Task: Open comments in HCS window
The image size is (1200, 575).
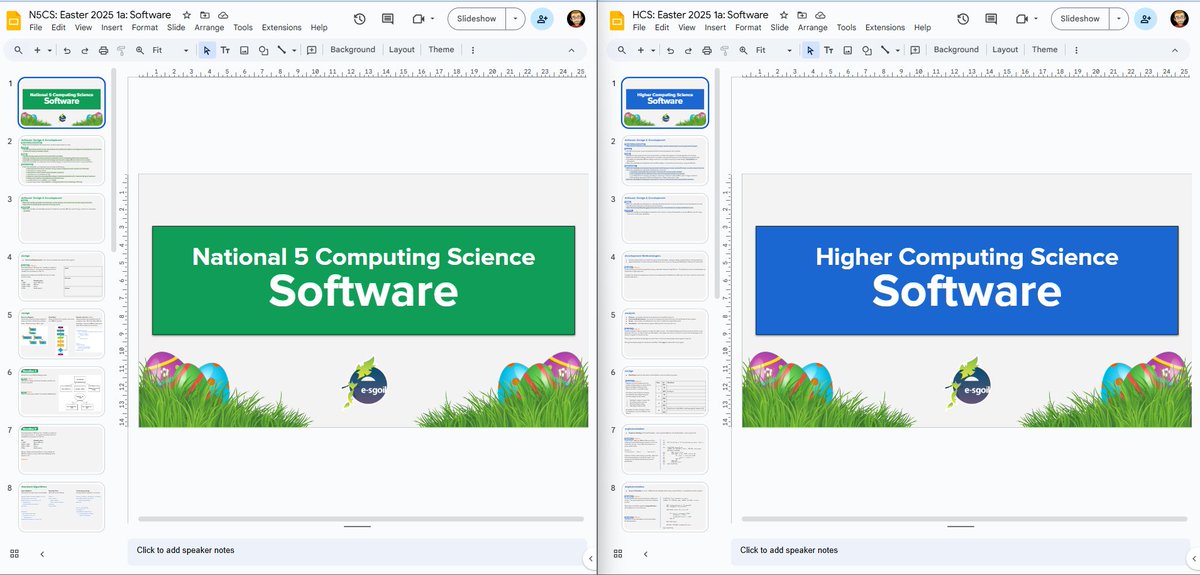Action: click(x=992, y=19)
